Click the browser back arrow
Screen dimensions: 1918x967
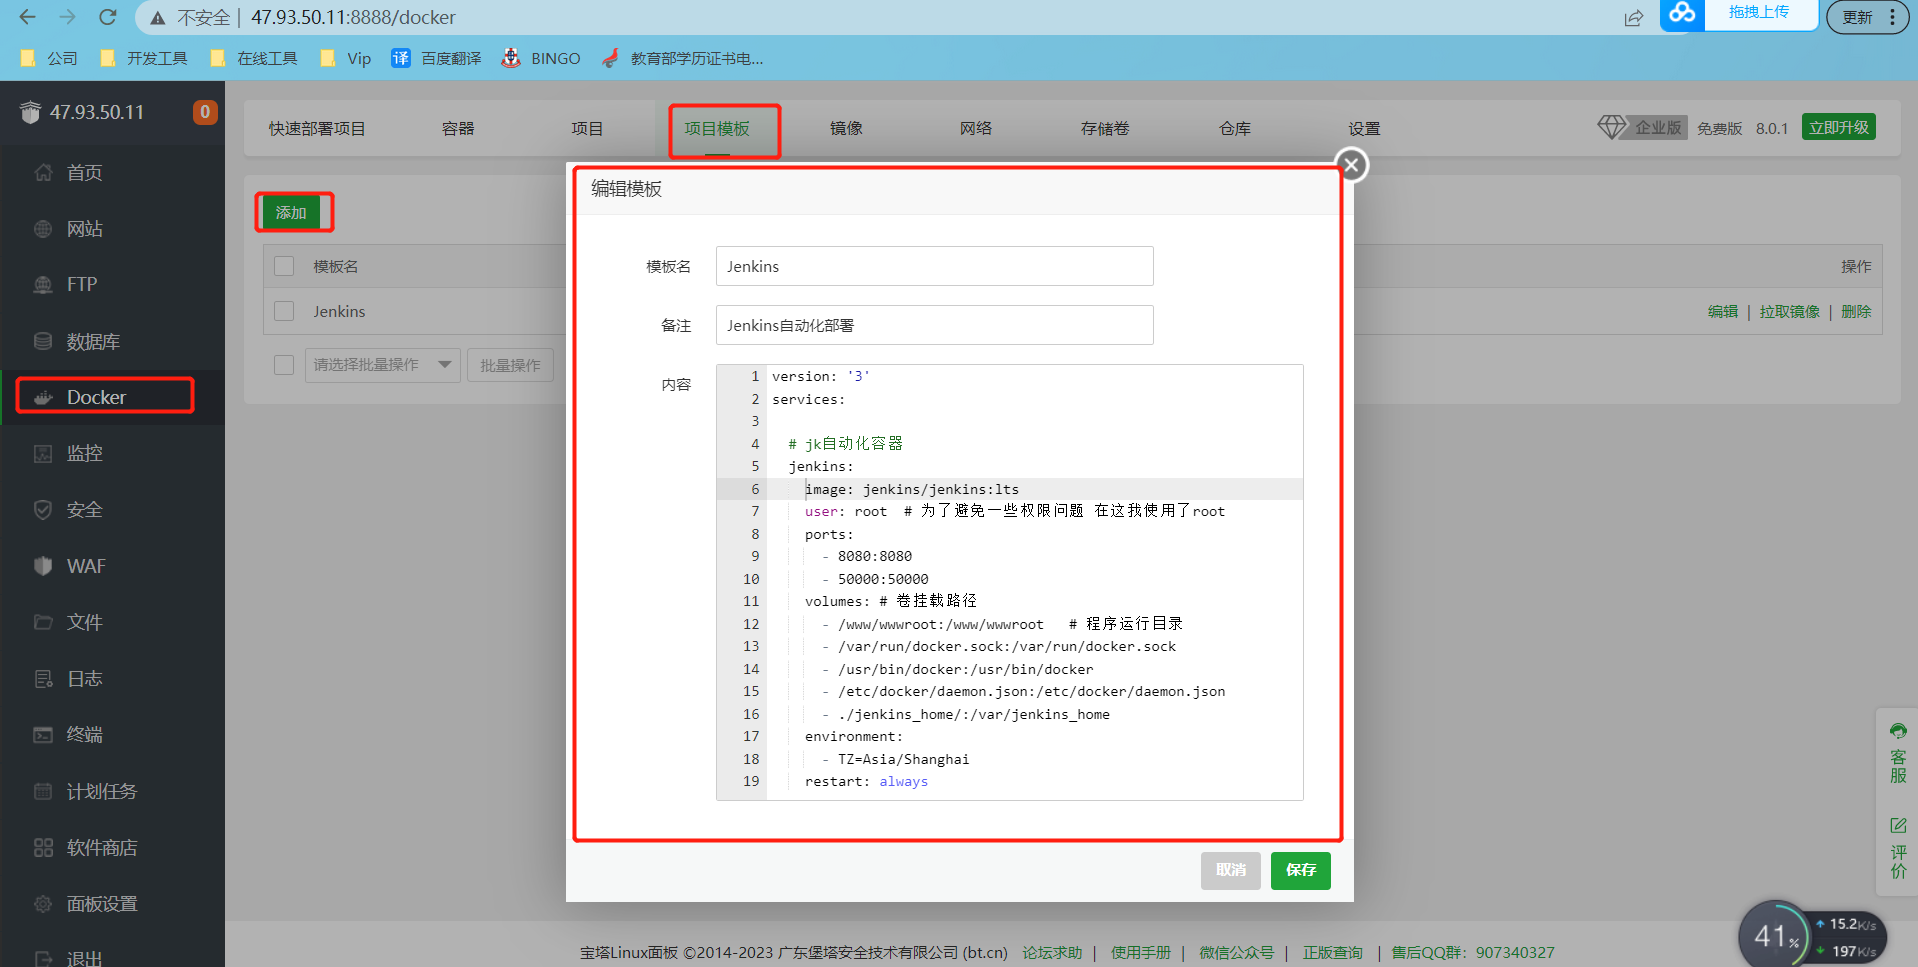27,17
